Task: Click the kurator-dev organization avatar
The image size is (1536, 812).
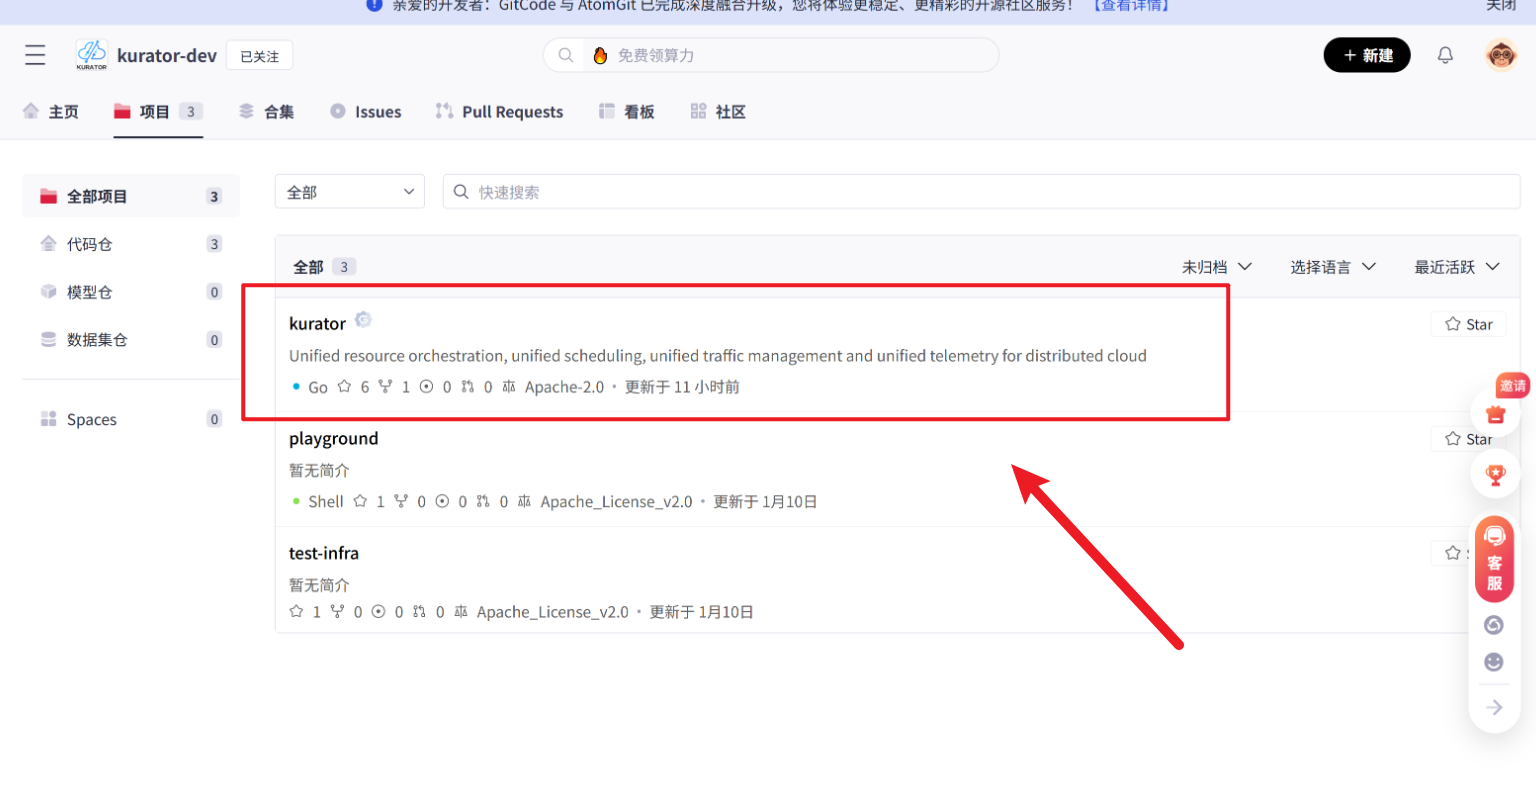Action: click(x=91, y=55)
